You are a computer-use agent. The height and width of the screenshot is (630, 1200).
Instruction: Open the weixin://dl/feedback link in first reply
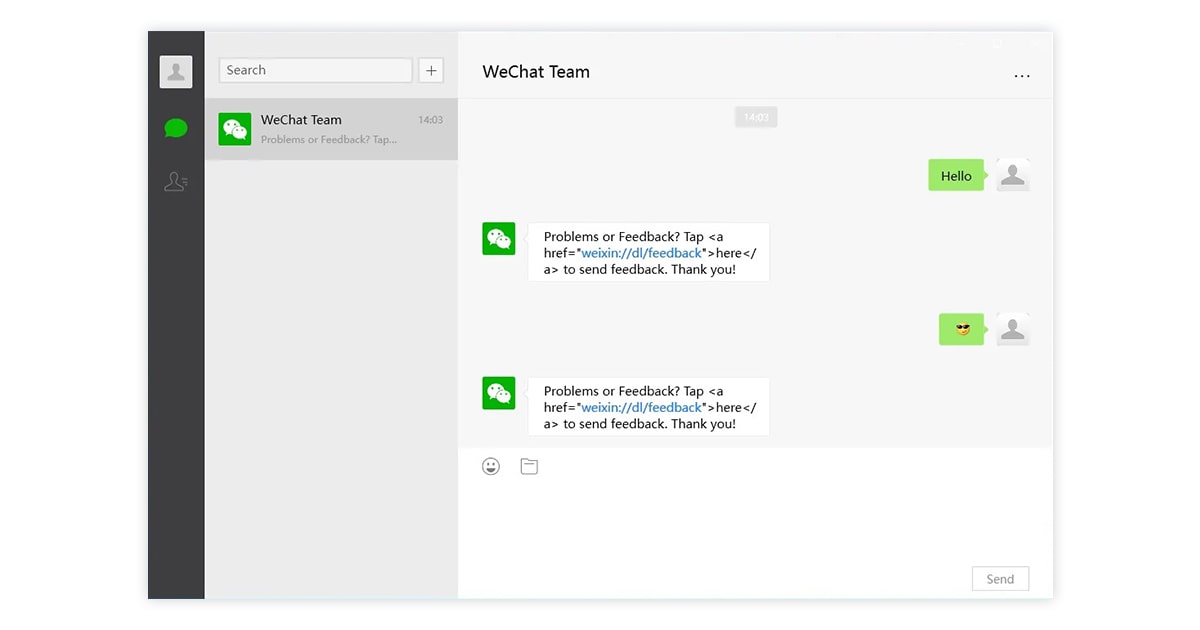642,253
